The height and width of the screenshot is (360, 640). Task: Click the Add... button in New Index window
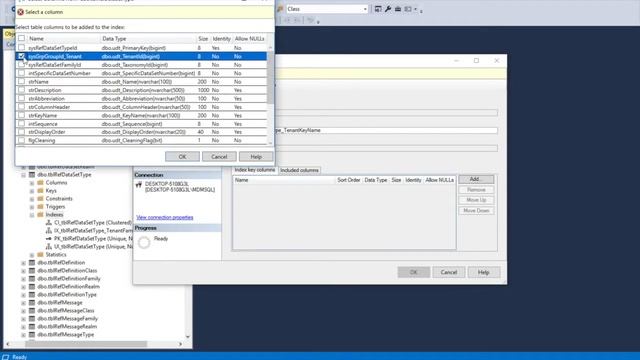point(476,179)
